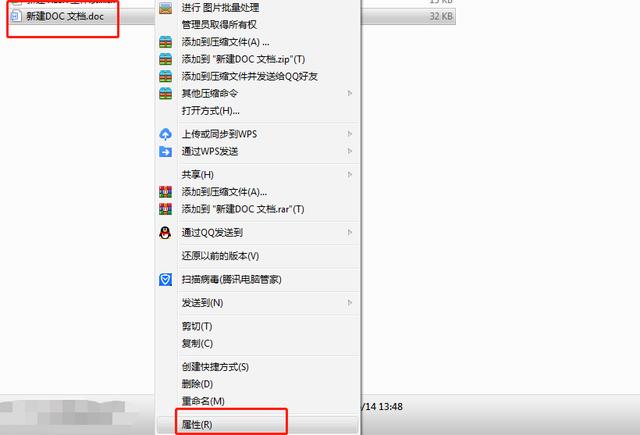This screenshot has width=640, height=435.
Task: Click the image batch processing icon
Action: point(165,8)
